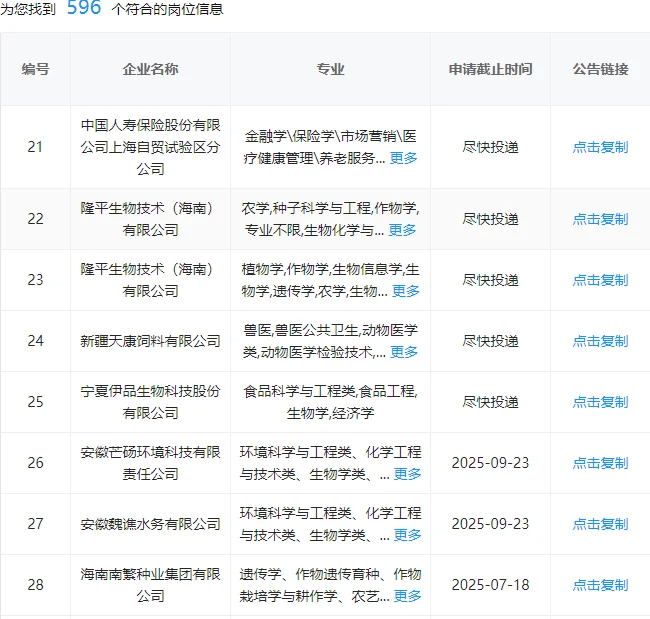Click majors text 食品科学与工程类,食品工程
650x619 pixels.
[x=330, y=391]
